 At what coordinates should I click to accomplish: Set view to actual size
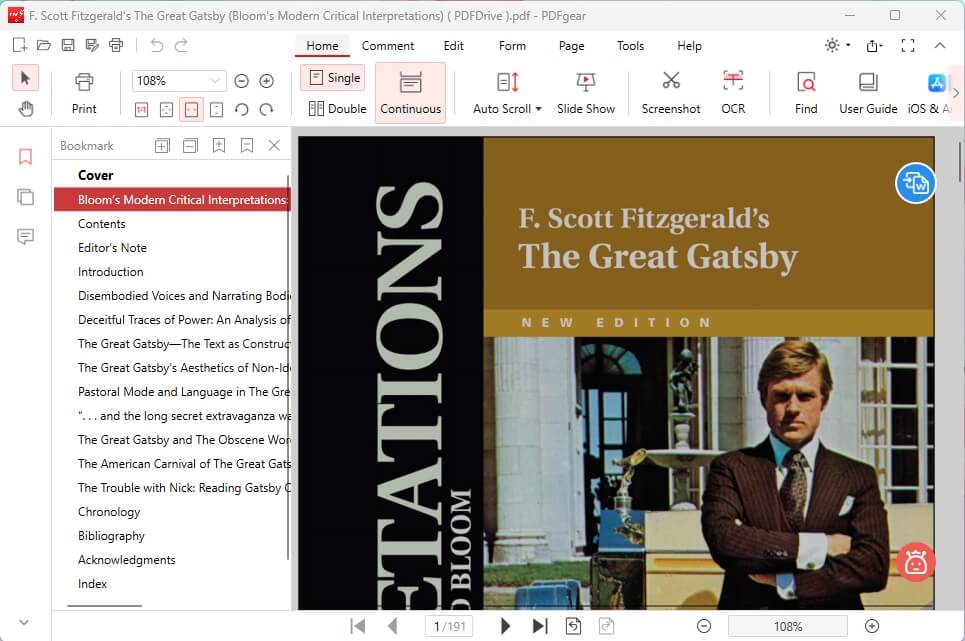click(142, 109)
